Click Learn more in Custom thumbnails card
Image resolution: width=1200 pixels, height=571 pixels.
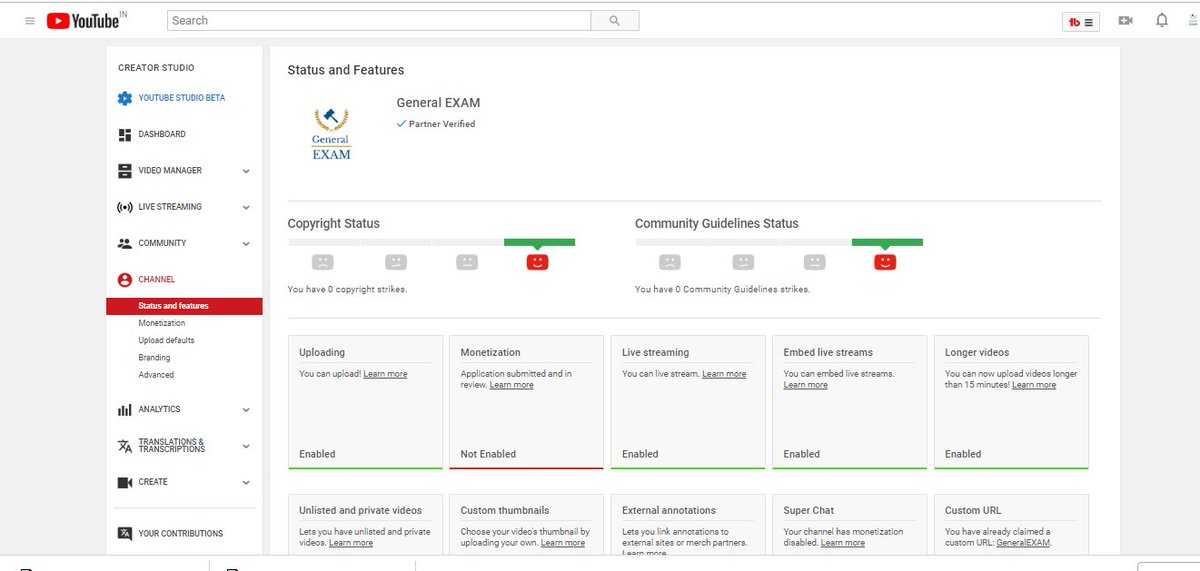563,543
